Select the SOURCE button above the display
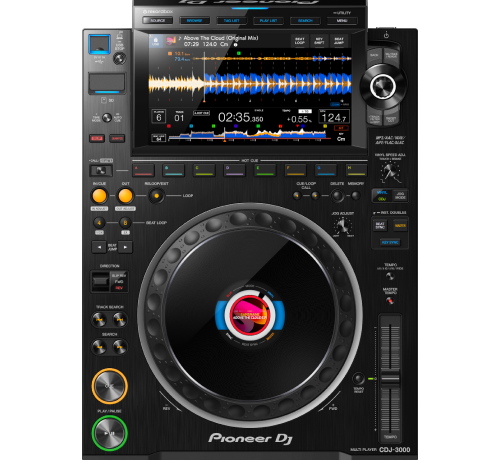 pyautogui.click(x=158, y=21)
